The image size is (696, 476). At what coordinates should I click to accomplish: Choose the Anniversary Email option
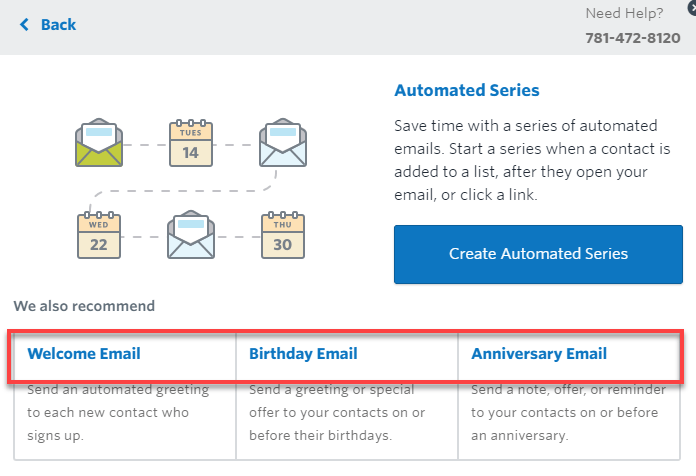(x=539, y=354)
